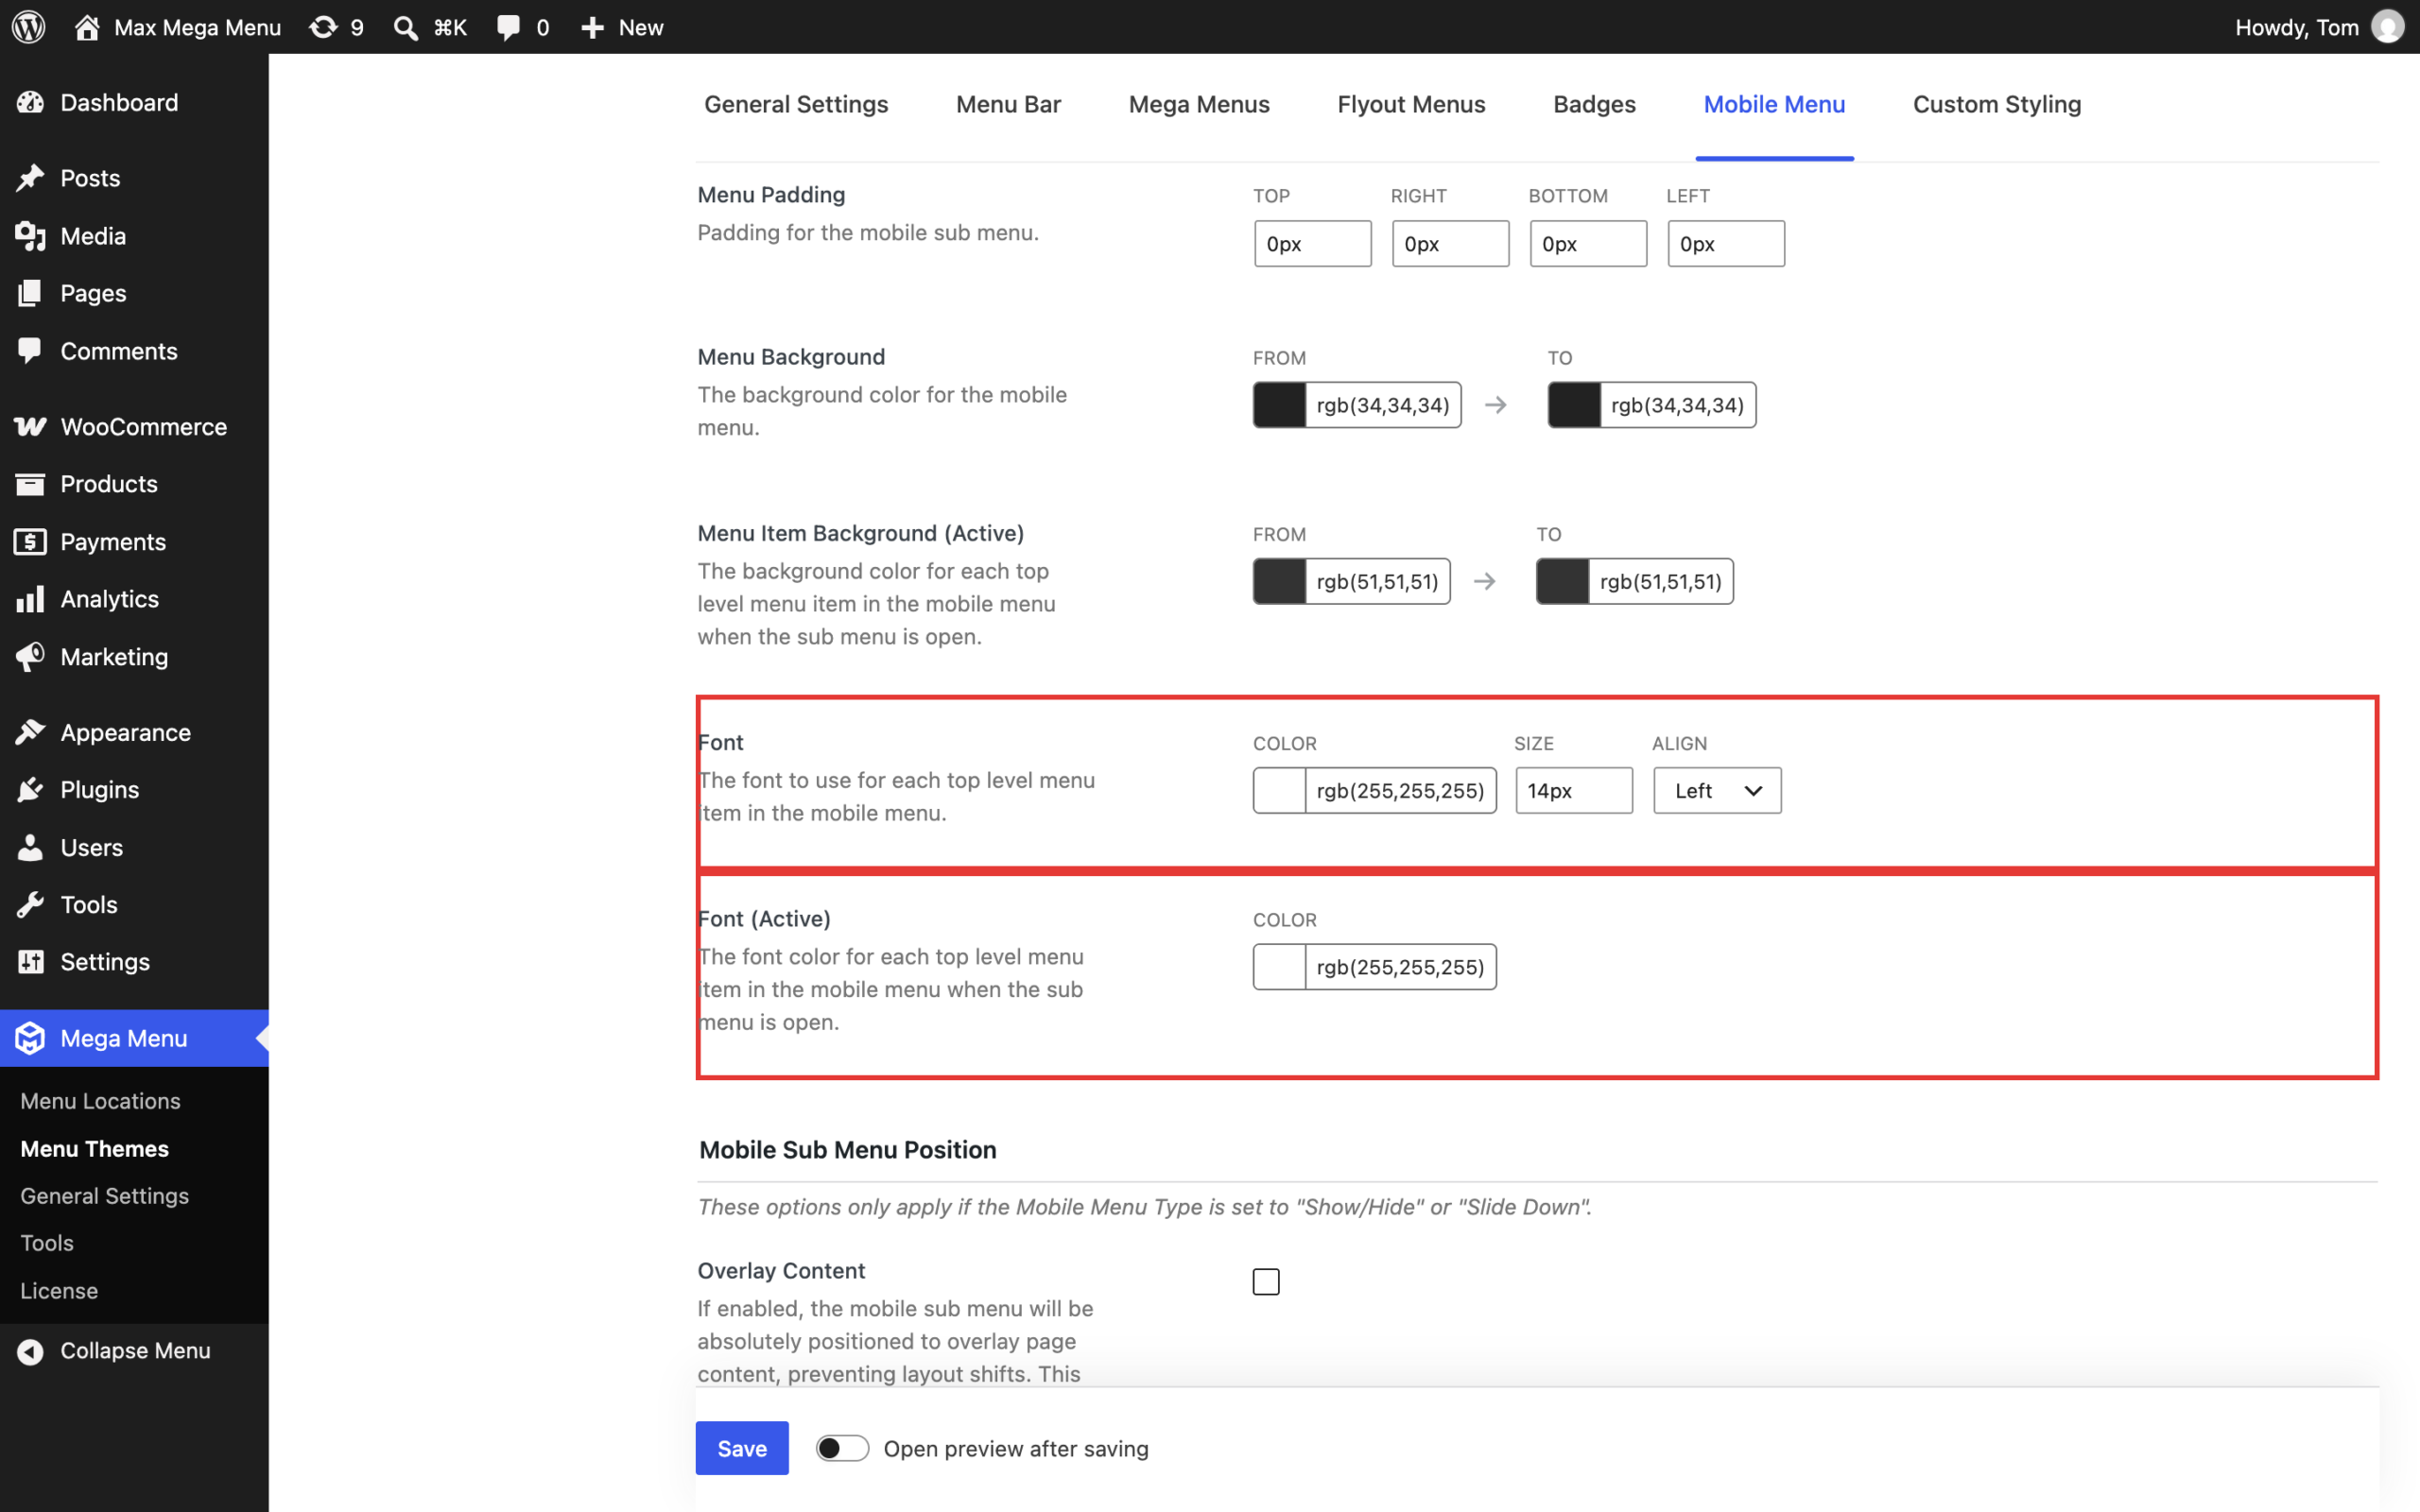Open the Media sidebar icon
The height and width of the screenshot is (1512, 2420).
[30, 236]
